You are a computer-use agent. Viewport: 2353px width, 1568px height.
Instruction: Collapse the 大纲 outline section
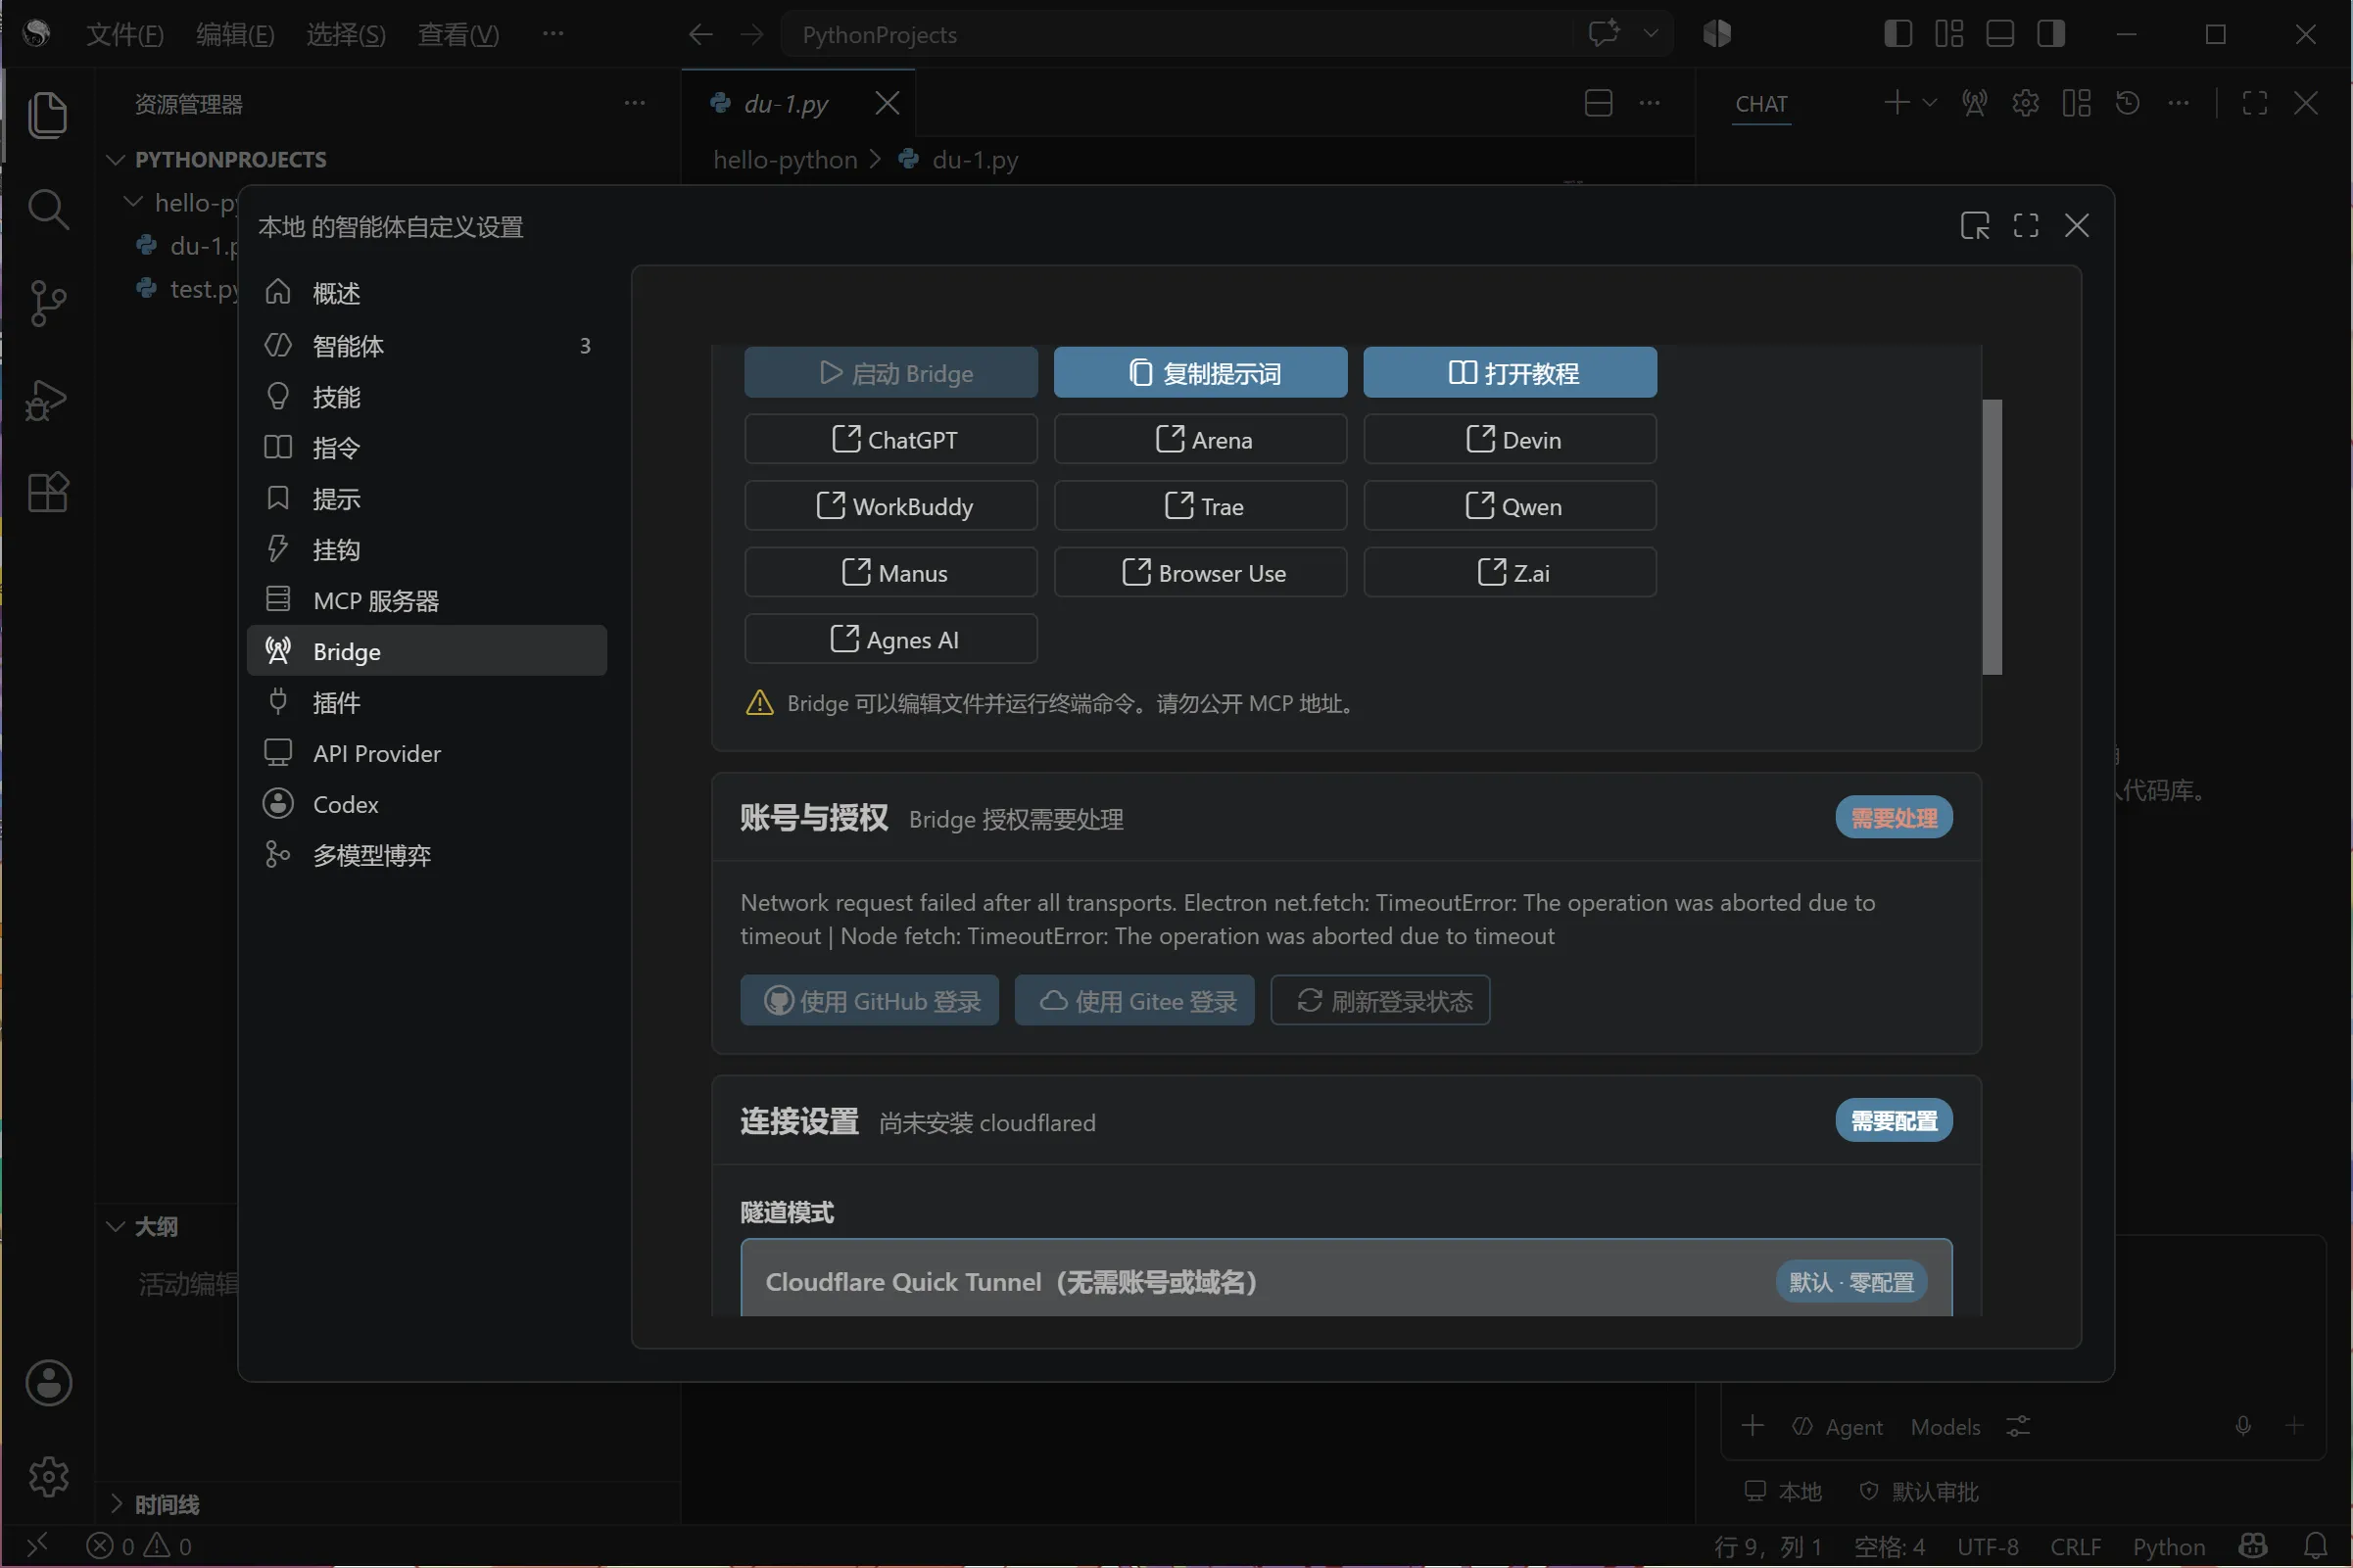[x=116, y=1227]
